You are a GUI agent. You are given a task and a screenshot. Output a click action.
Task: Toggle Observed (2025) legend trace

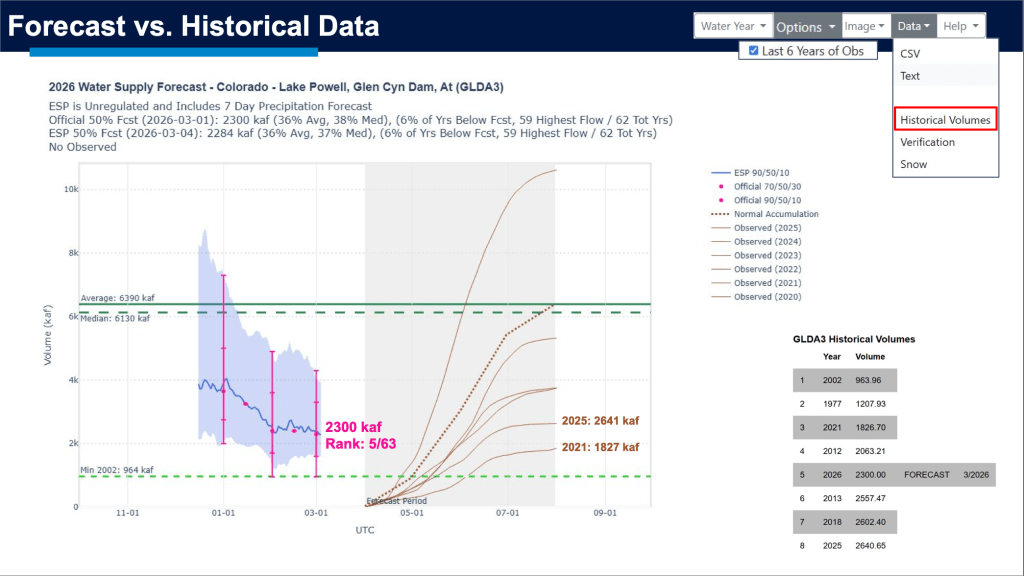coord(767,228)
